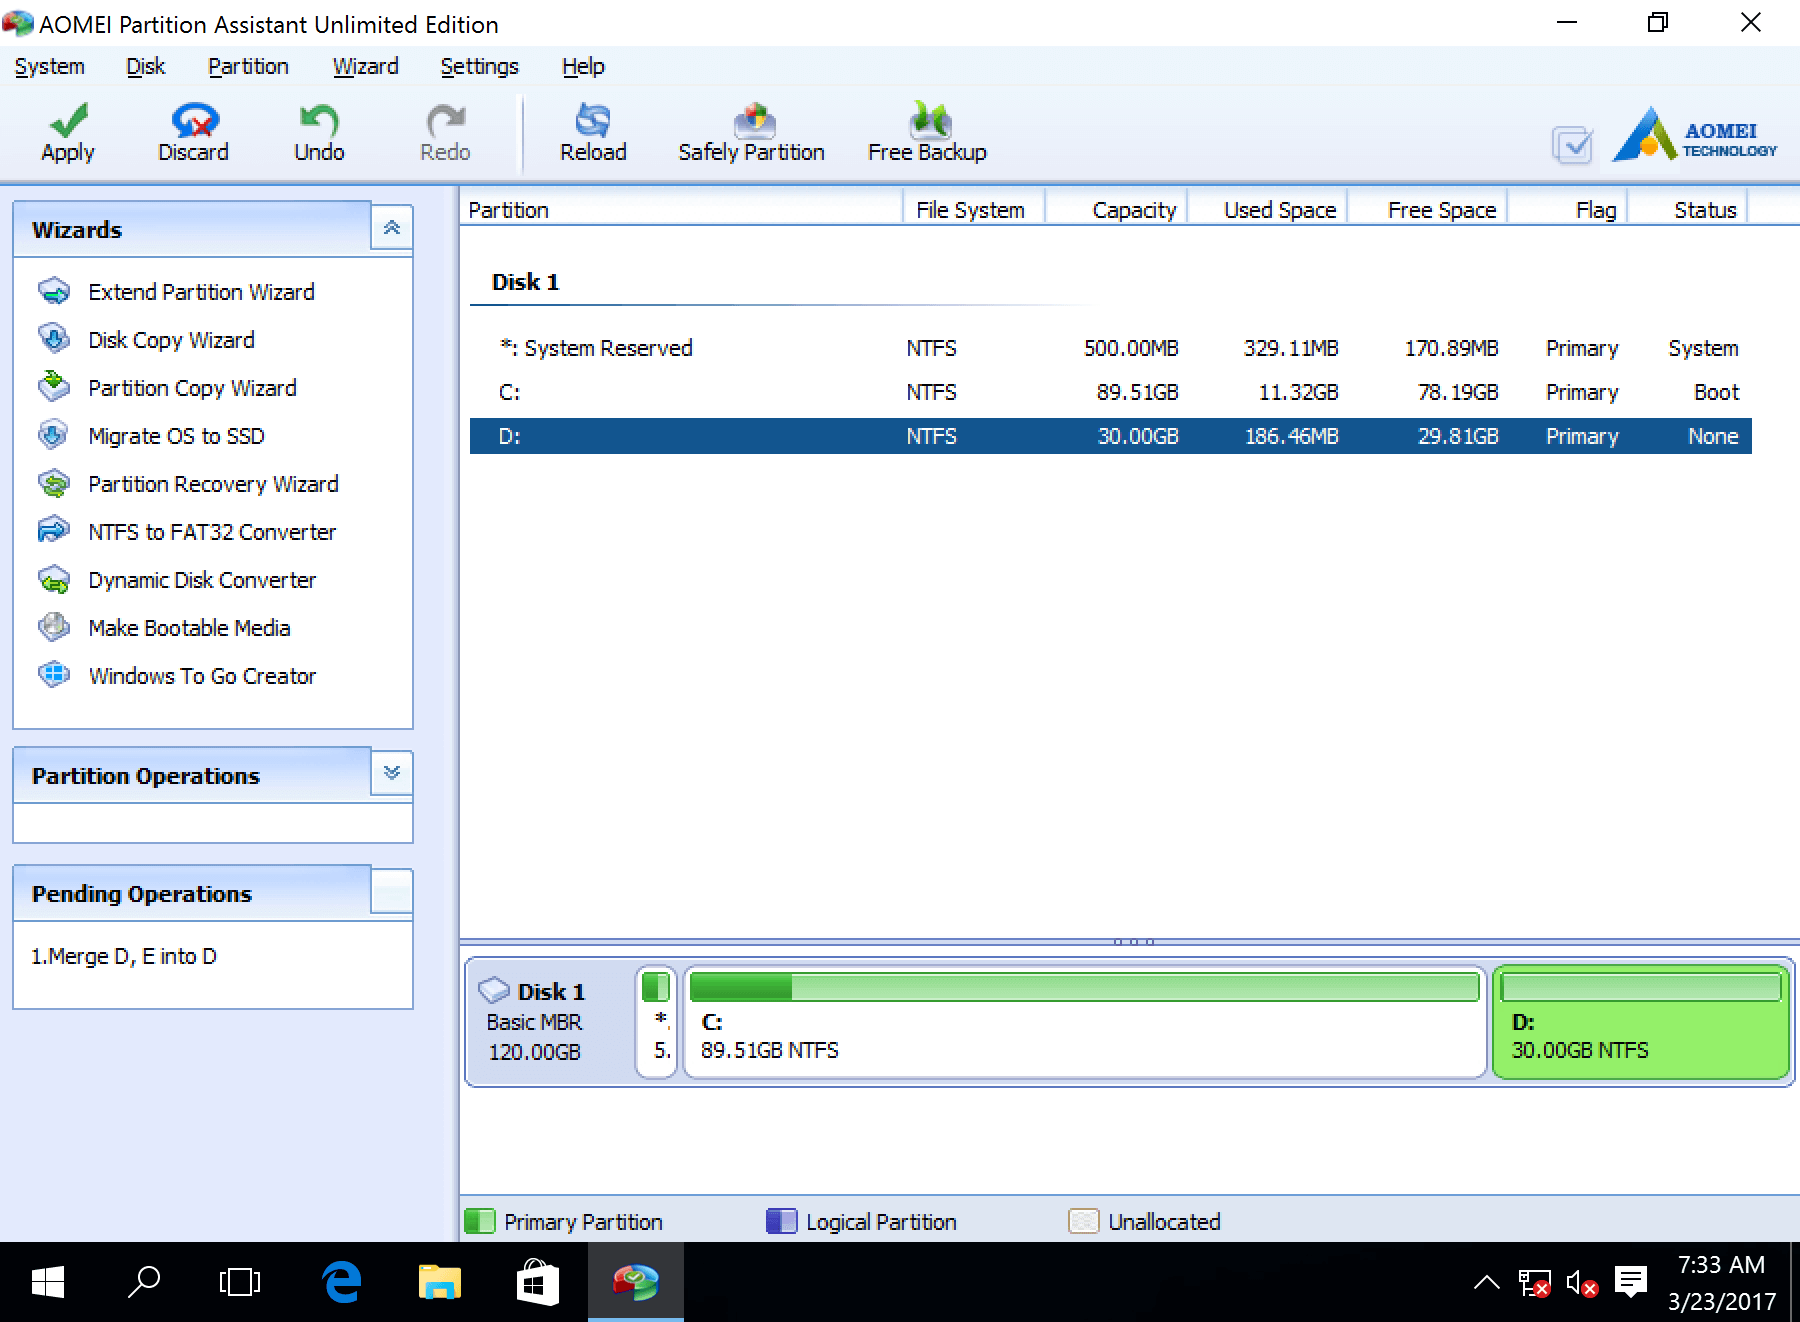Click the Windows To Go Creator icon

tap(54, 675)
